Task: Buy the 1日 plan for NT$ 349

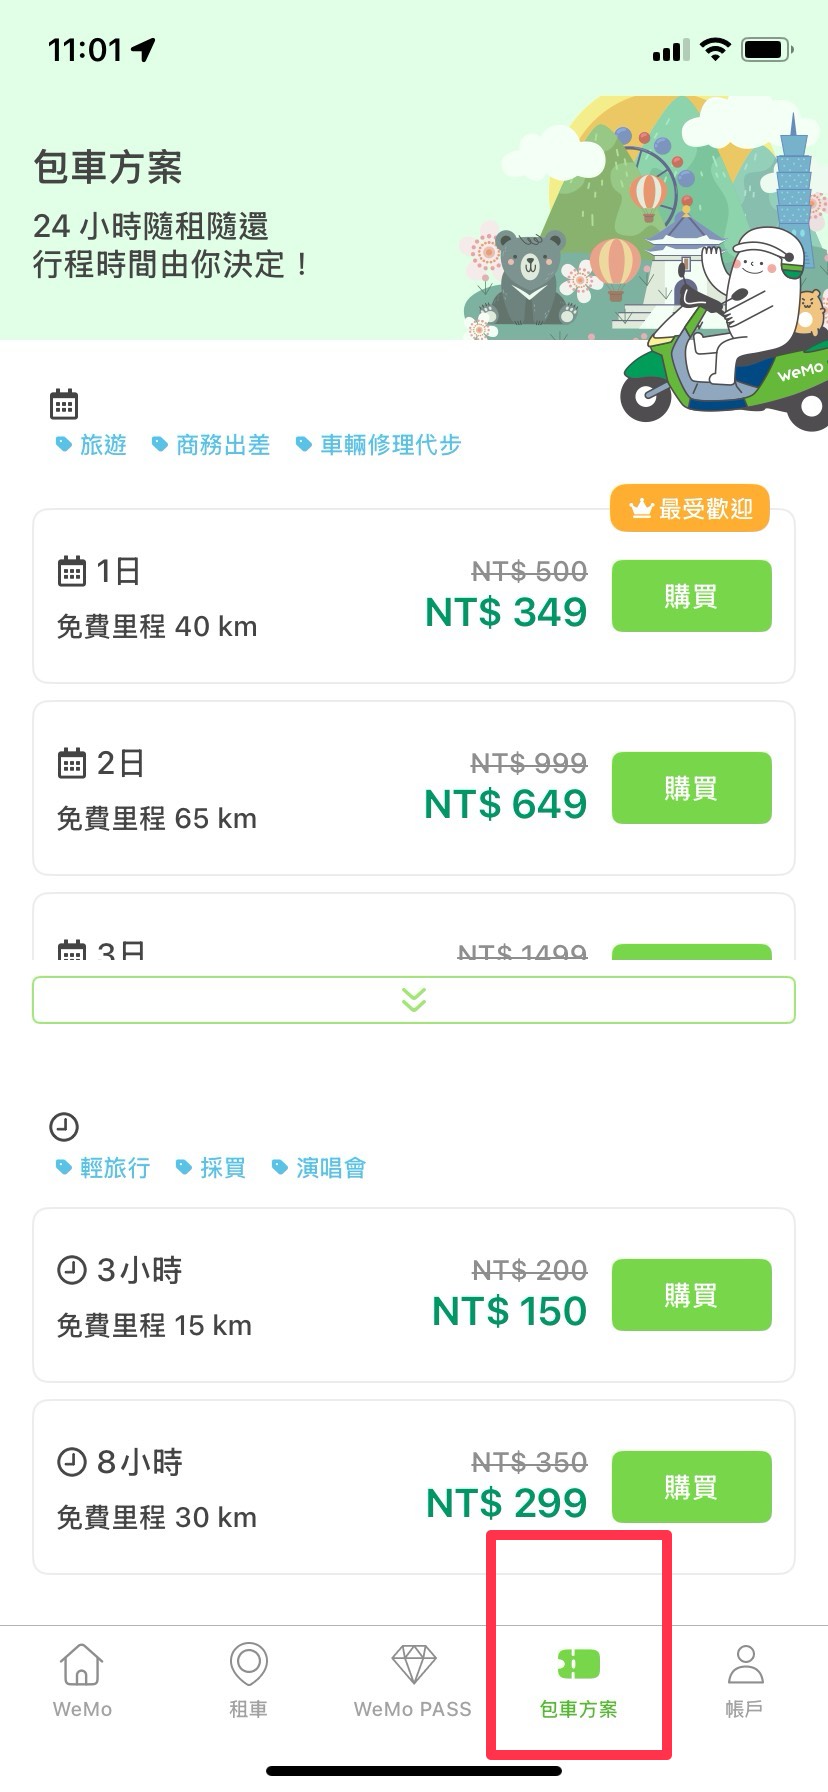Action: (x=691, y=597)
